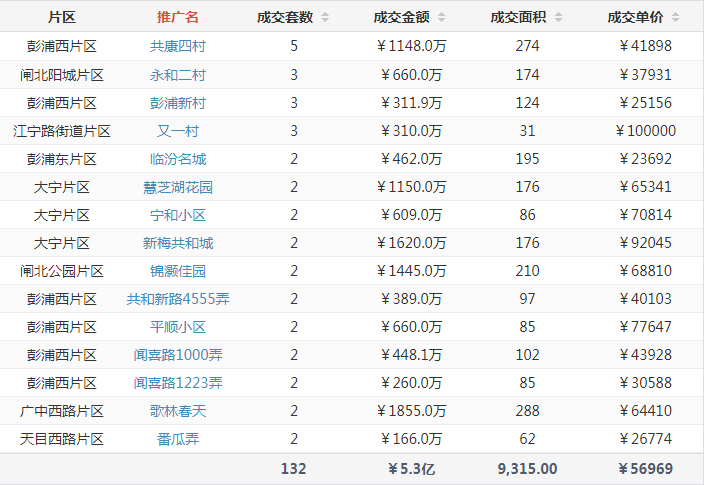Open the 锦灏佳园 link

click(178, 271)
